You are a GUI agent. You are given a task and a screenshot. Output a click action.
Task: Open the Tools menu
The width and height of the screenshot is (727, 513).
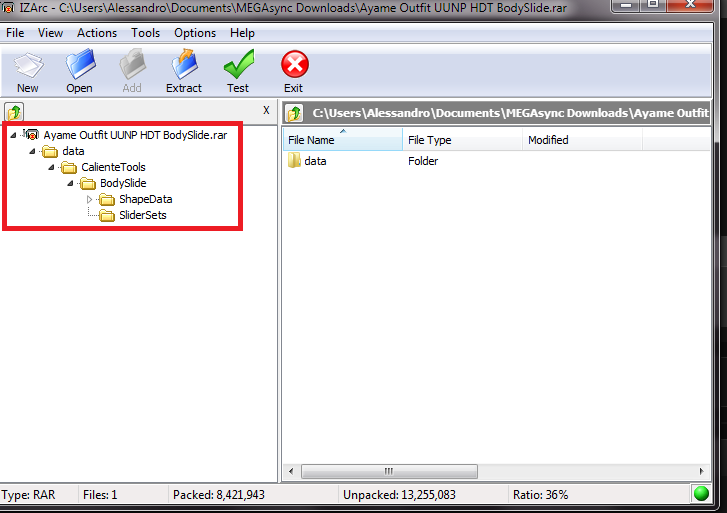tap(146, 33)
